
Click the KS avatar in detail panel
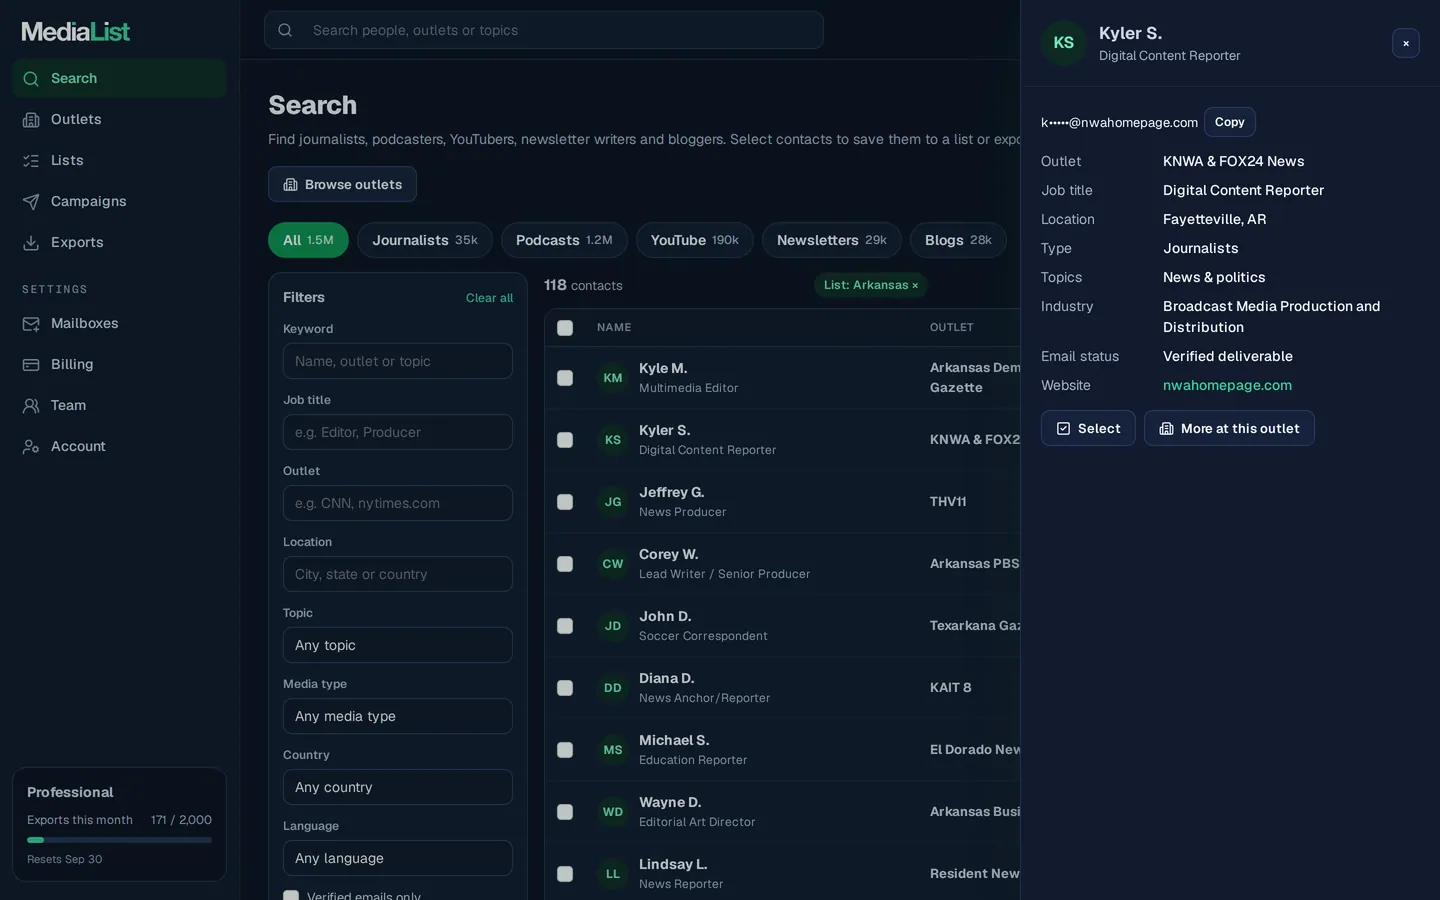tap(1064, 43)
